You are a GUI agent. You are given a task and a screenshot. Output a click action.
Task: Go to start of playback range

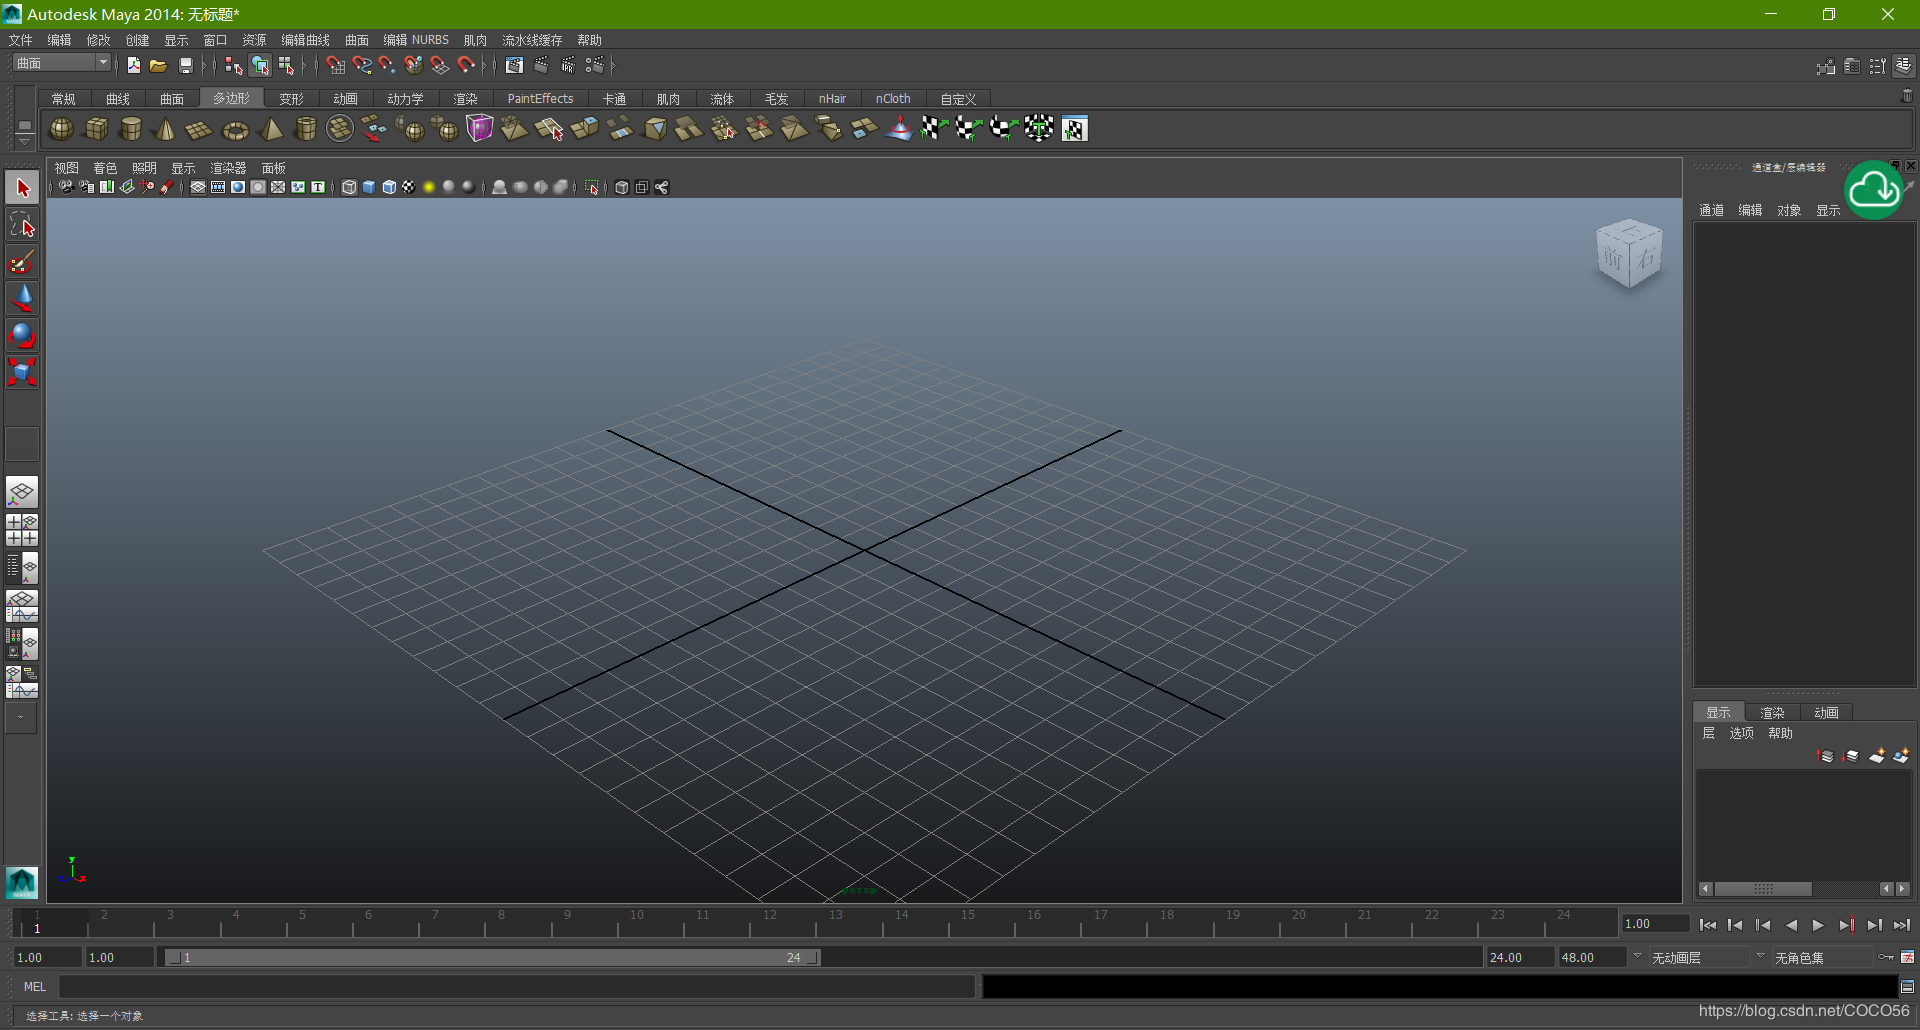(1707, 925)
